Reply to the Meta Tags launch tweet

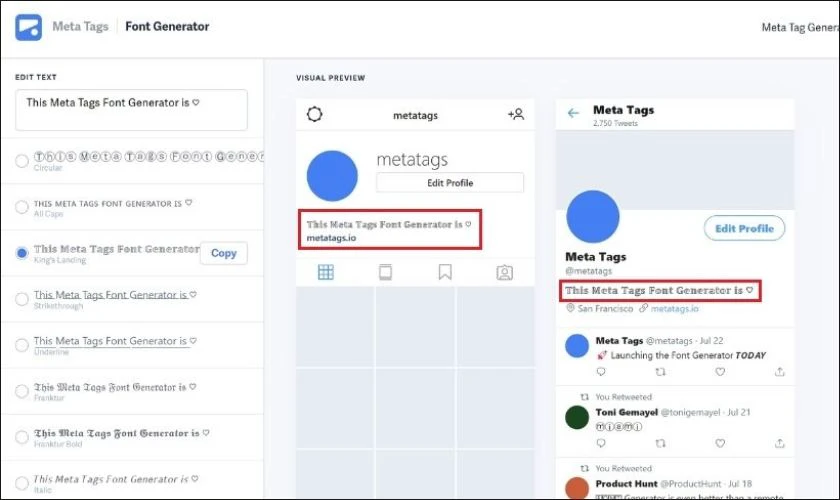point(601,371)
